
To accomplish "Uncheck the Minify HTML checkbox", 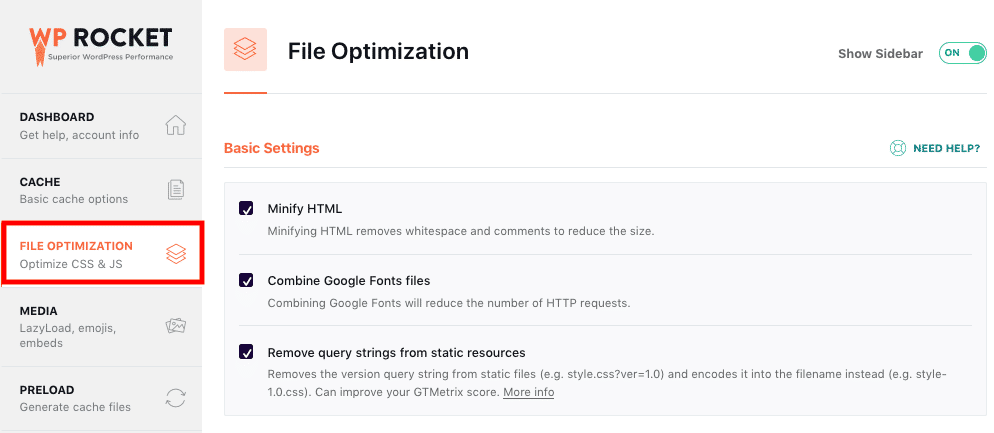I will 246,209.
